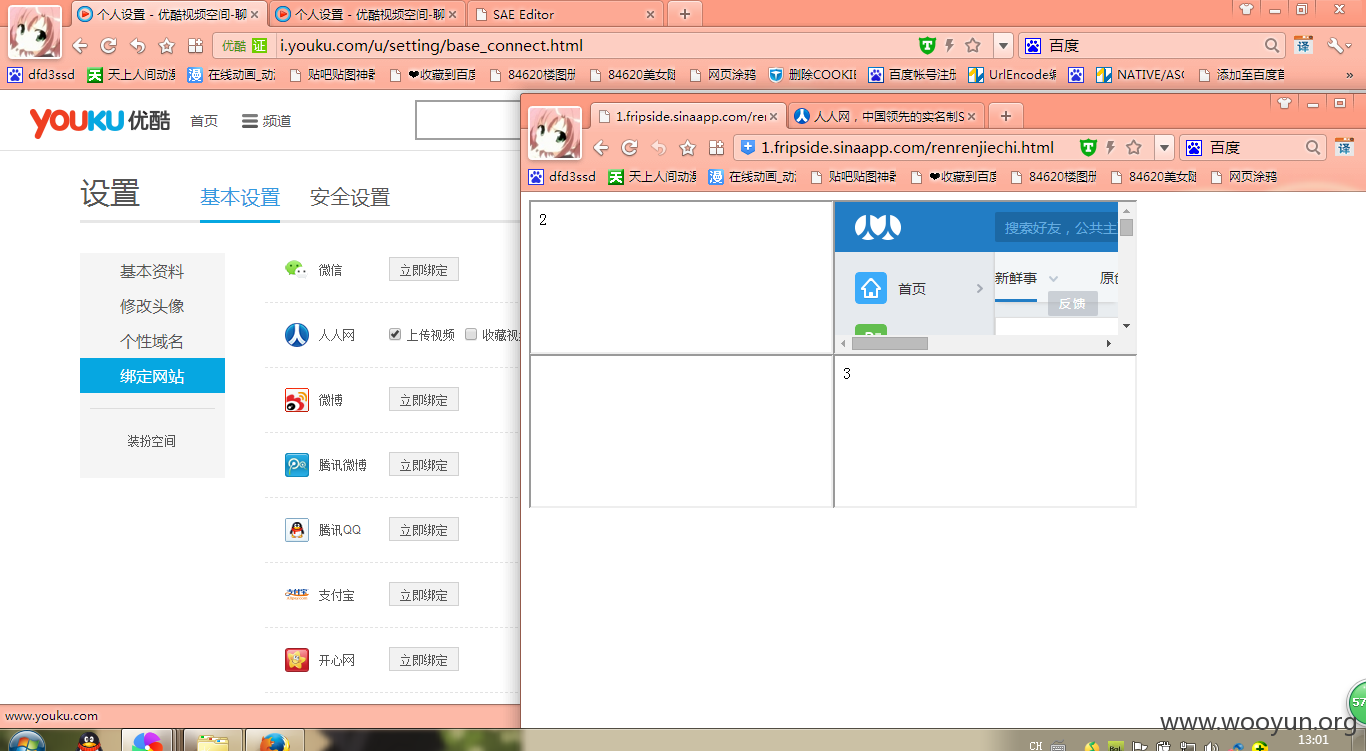Open QQ penguin from the Windows taskbar

click(89, 743)
